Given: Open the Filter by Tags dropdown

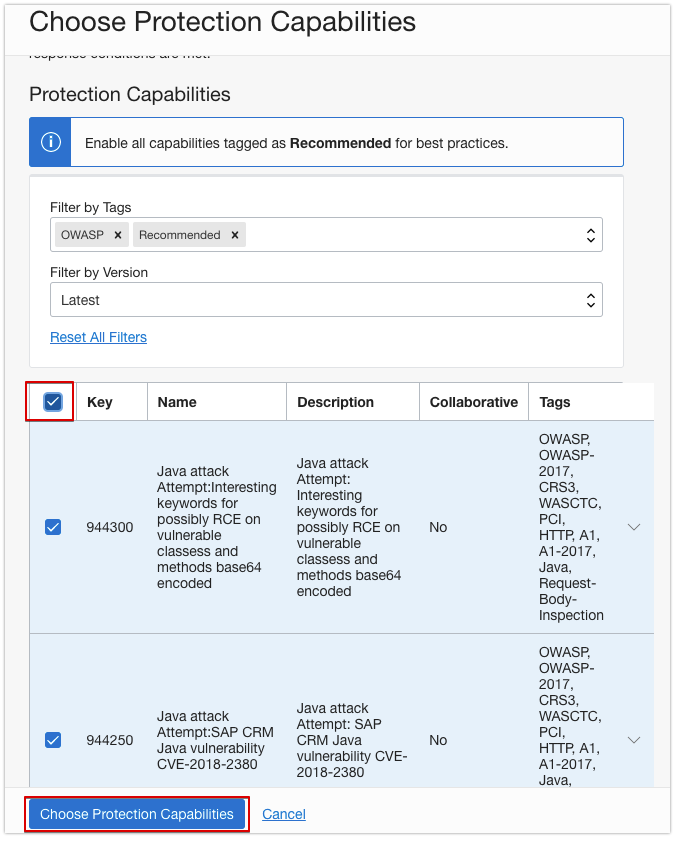Looking at the screenshot, I should click(x=400, y=234).
